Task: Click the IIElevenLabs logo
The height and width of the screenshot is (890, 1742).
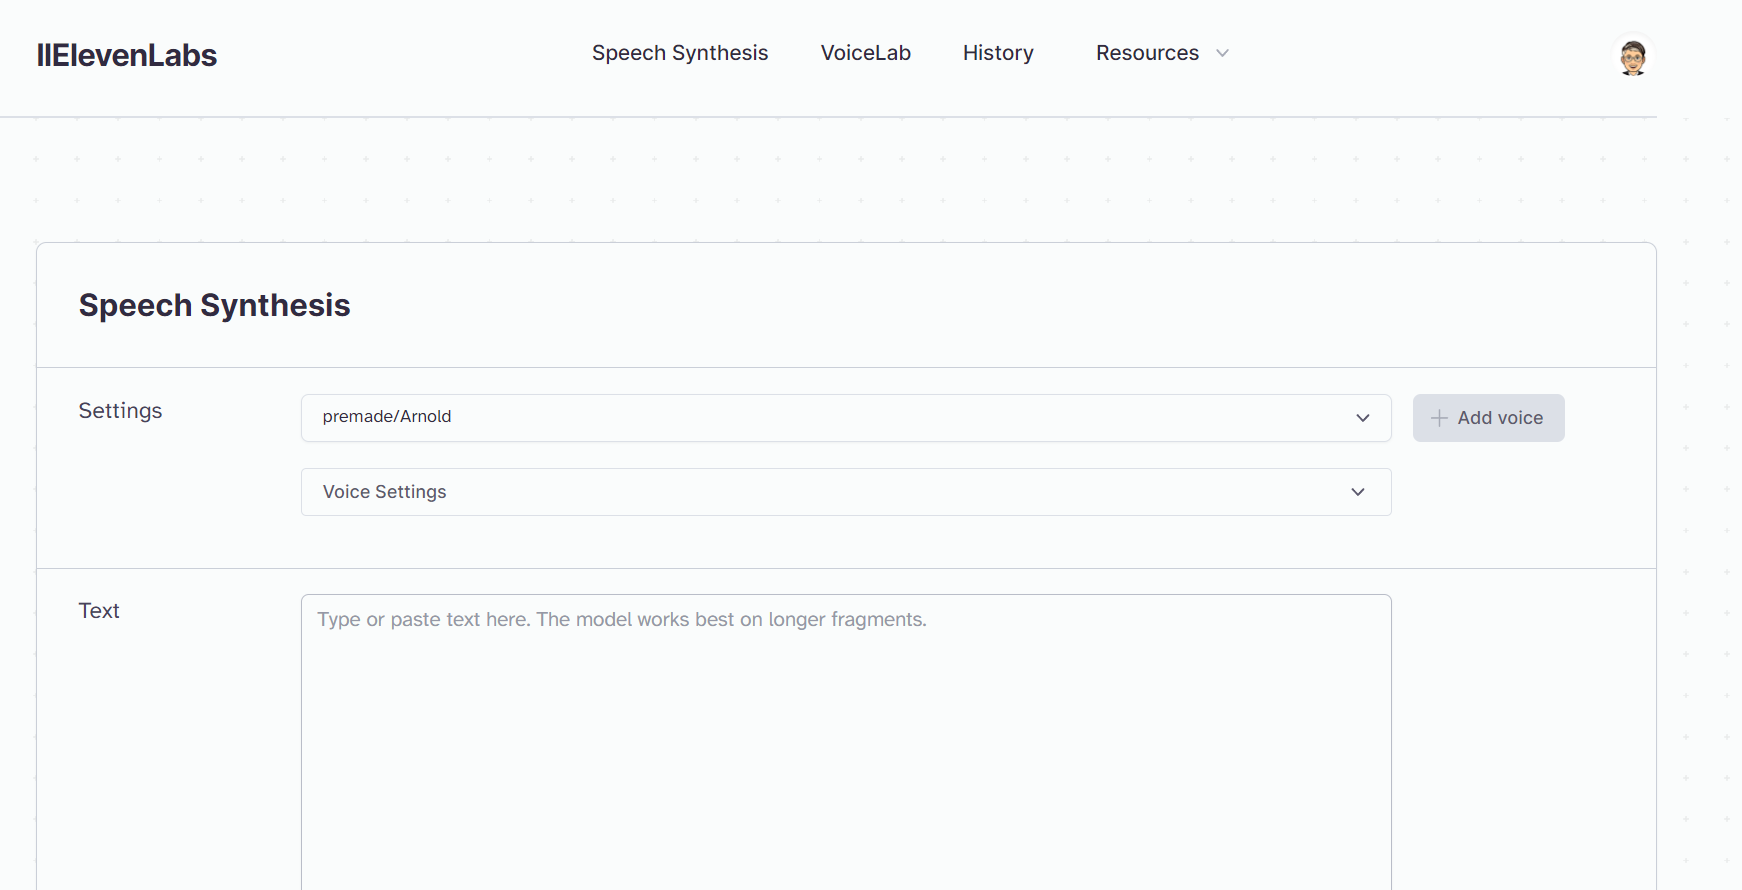Action: (x=127, y=55)
